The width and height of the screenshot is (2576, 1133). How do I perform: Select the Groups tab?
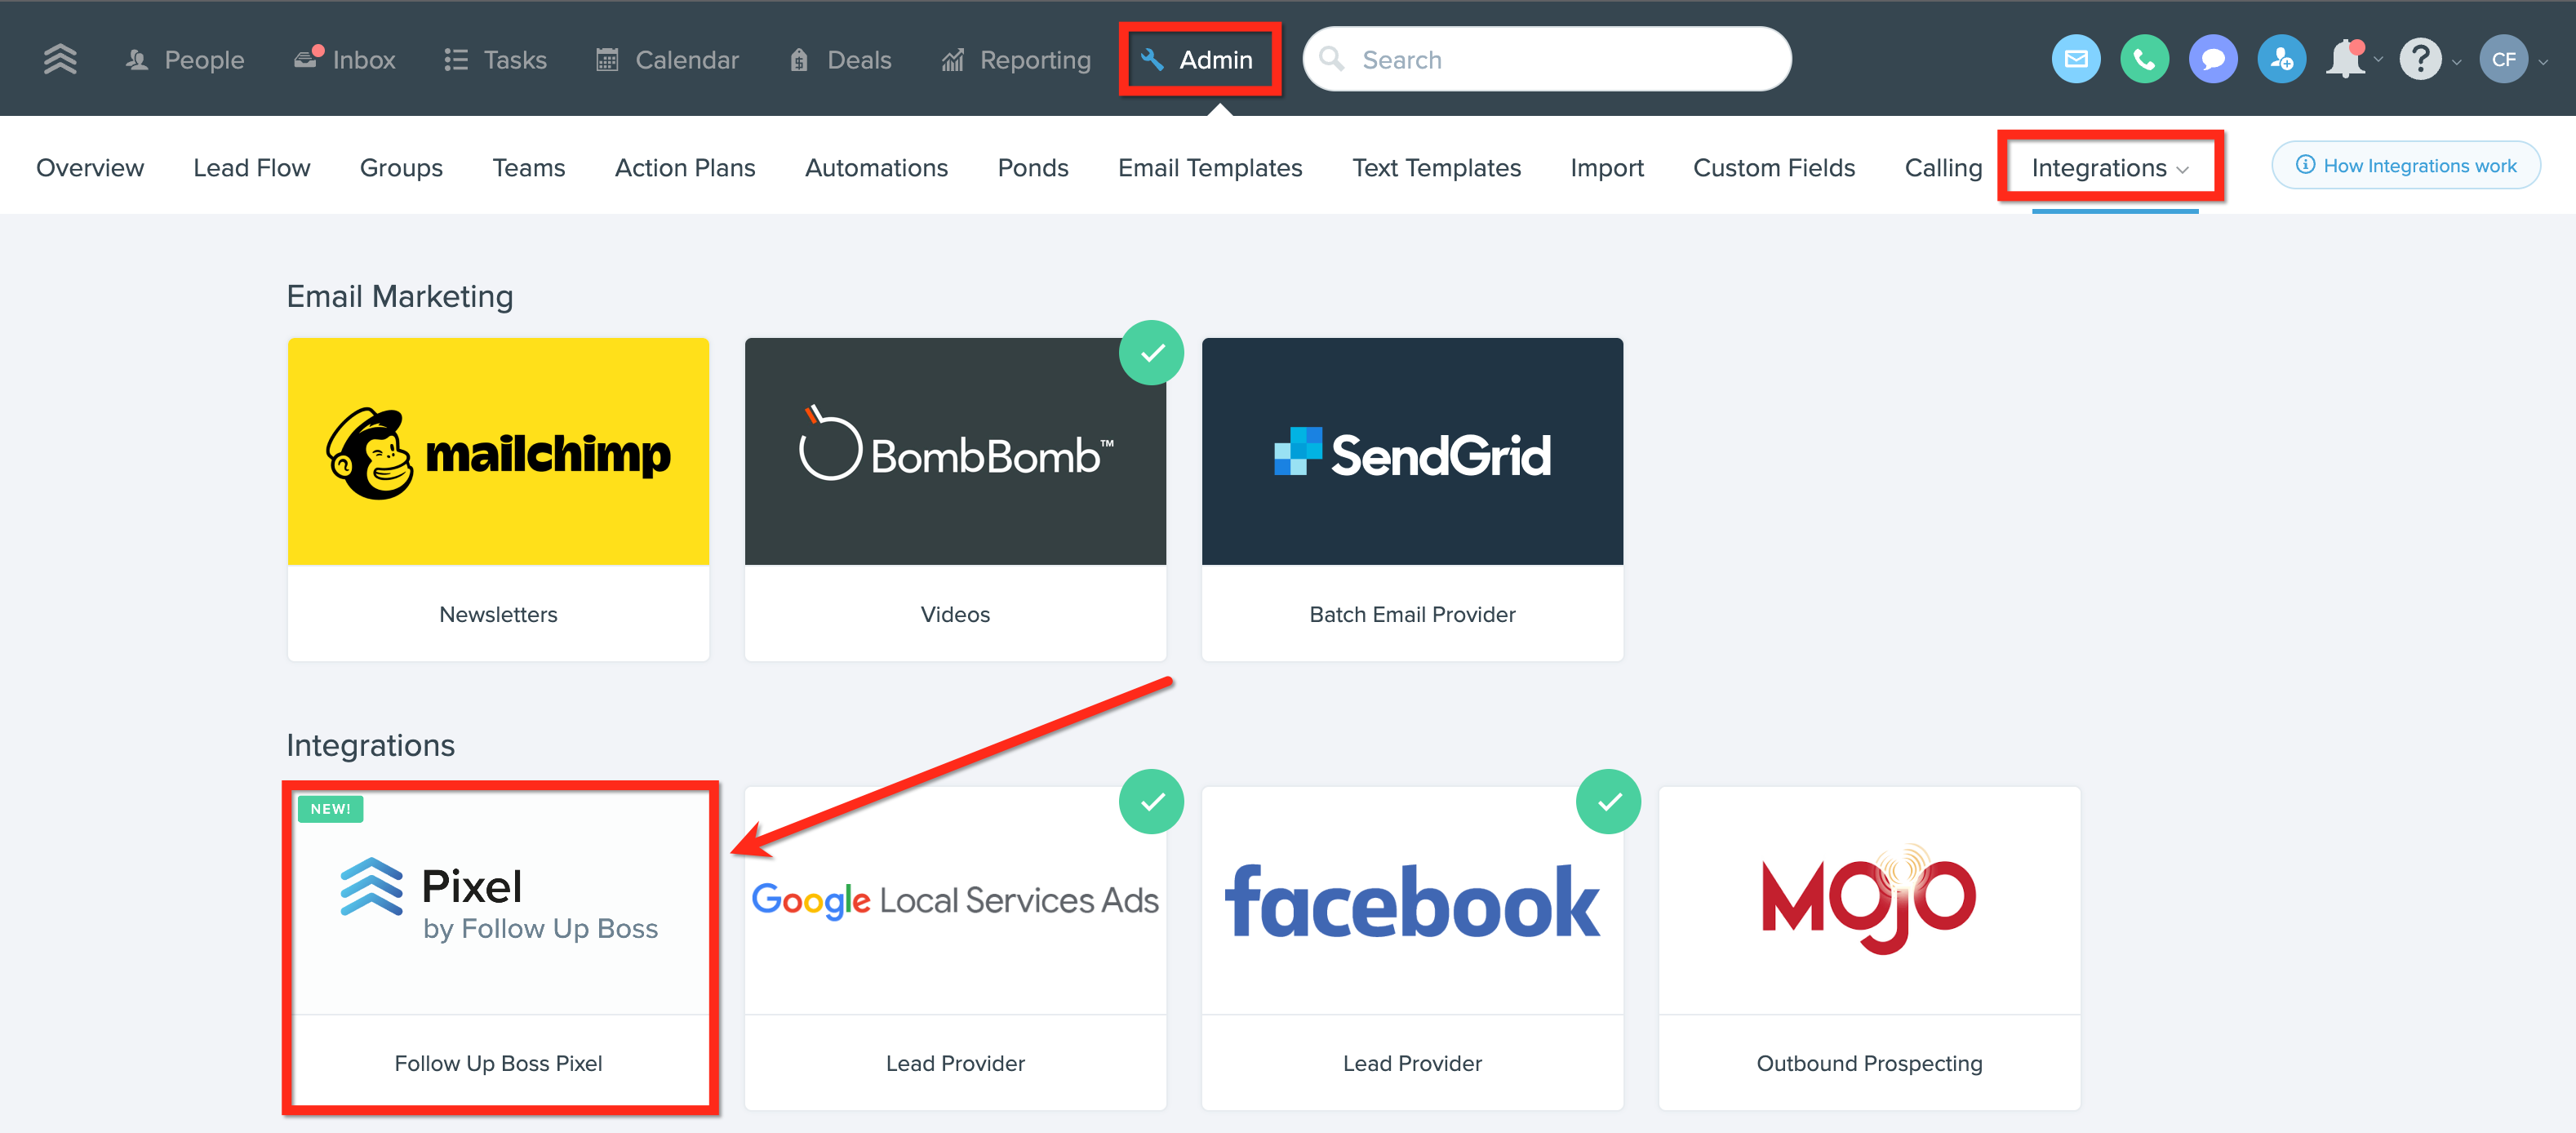(401, 168)
